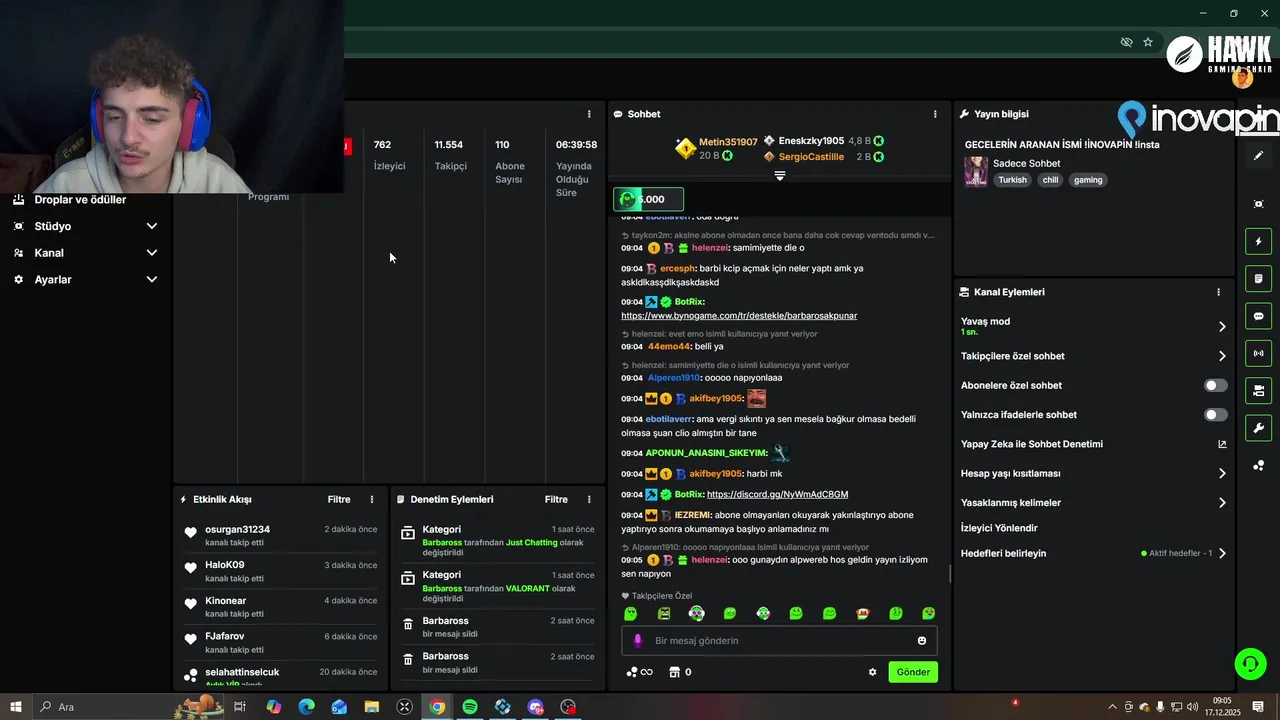Open the emoji picker smiley icon

pos(922,640)
